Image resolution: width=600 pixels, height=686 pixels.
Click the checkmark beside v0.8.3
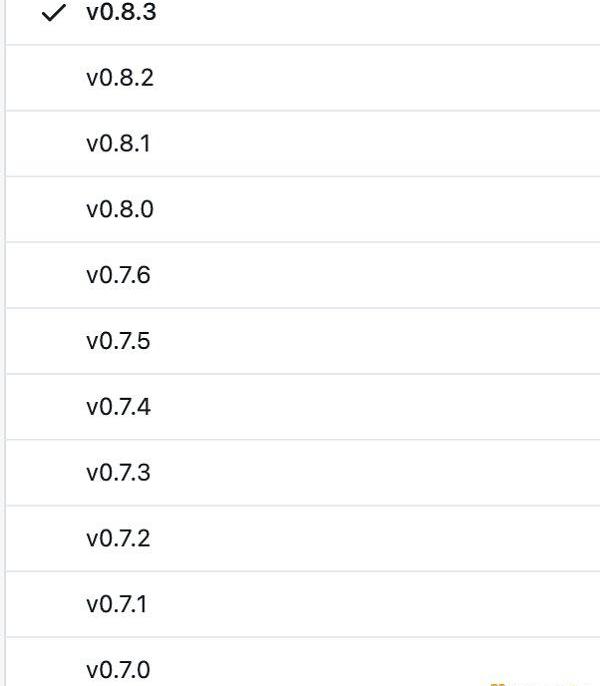point(56,13)
